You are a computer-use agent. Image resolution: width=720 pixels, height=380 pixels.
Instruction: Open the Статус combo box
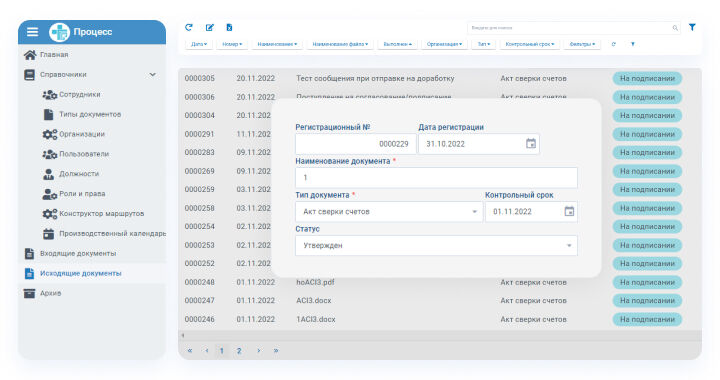click(436, 246)
